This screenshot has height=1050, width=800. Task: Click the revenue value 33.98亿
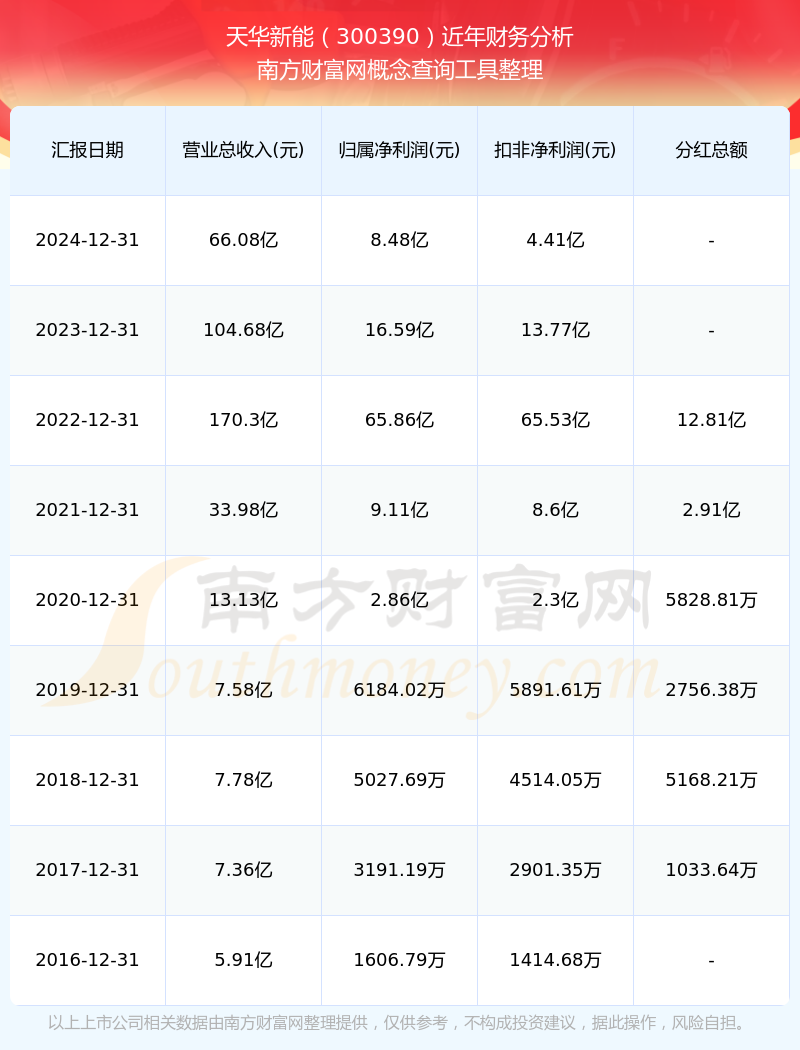tap(244, 510)
